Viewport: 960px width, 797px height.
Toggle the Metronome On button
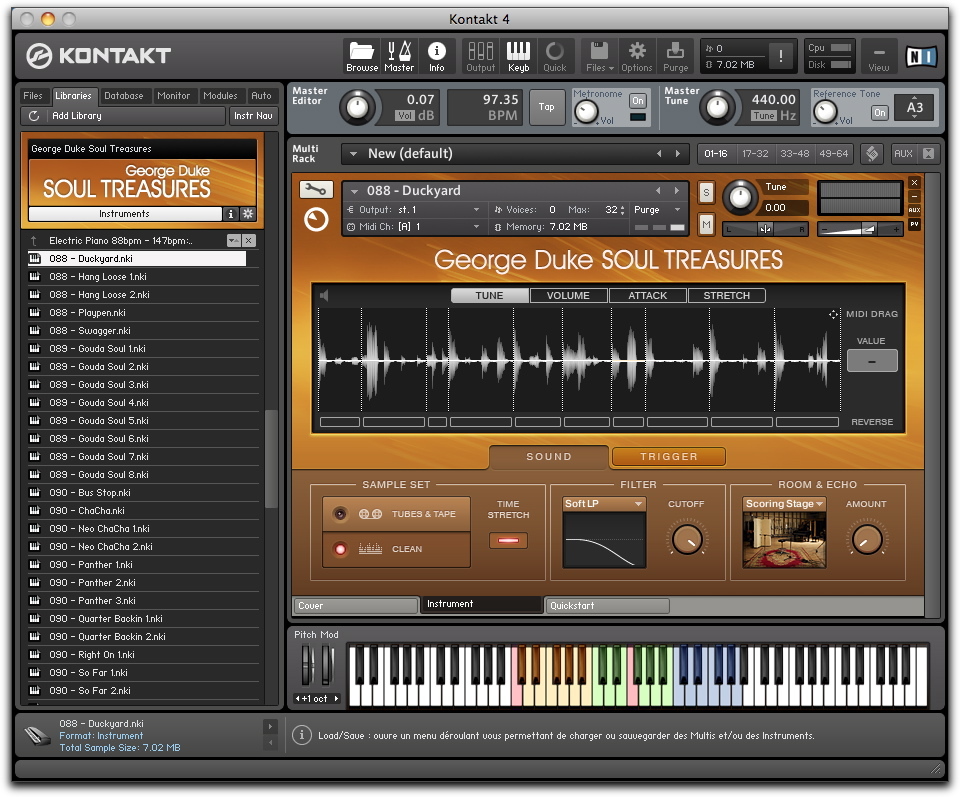pos(638,100)
